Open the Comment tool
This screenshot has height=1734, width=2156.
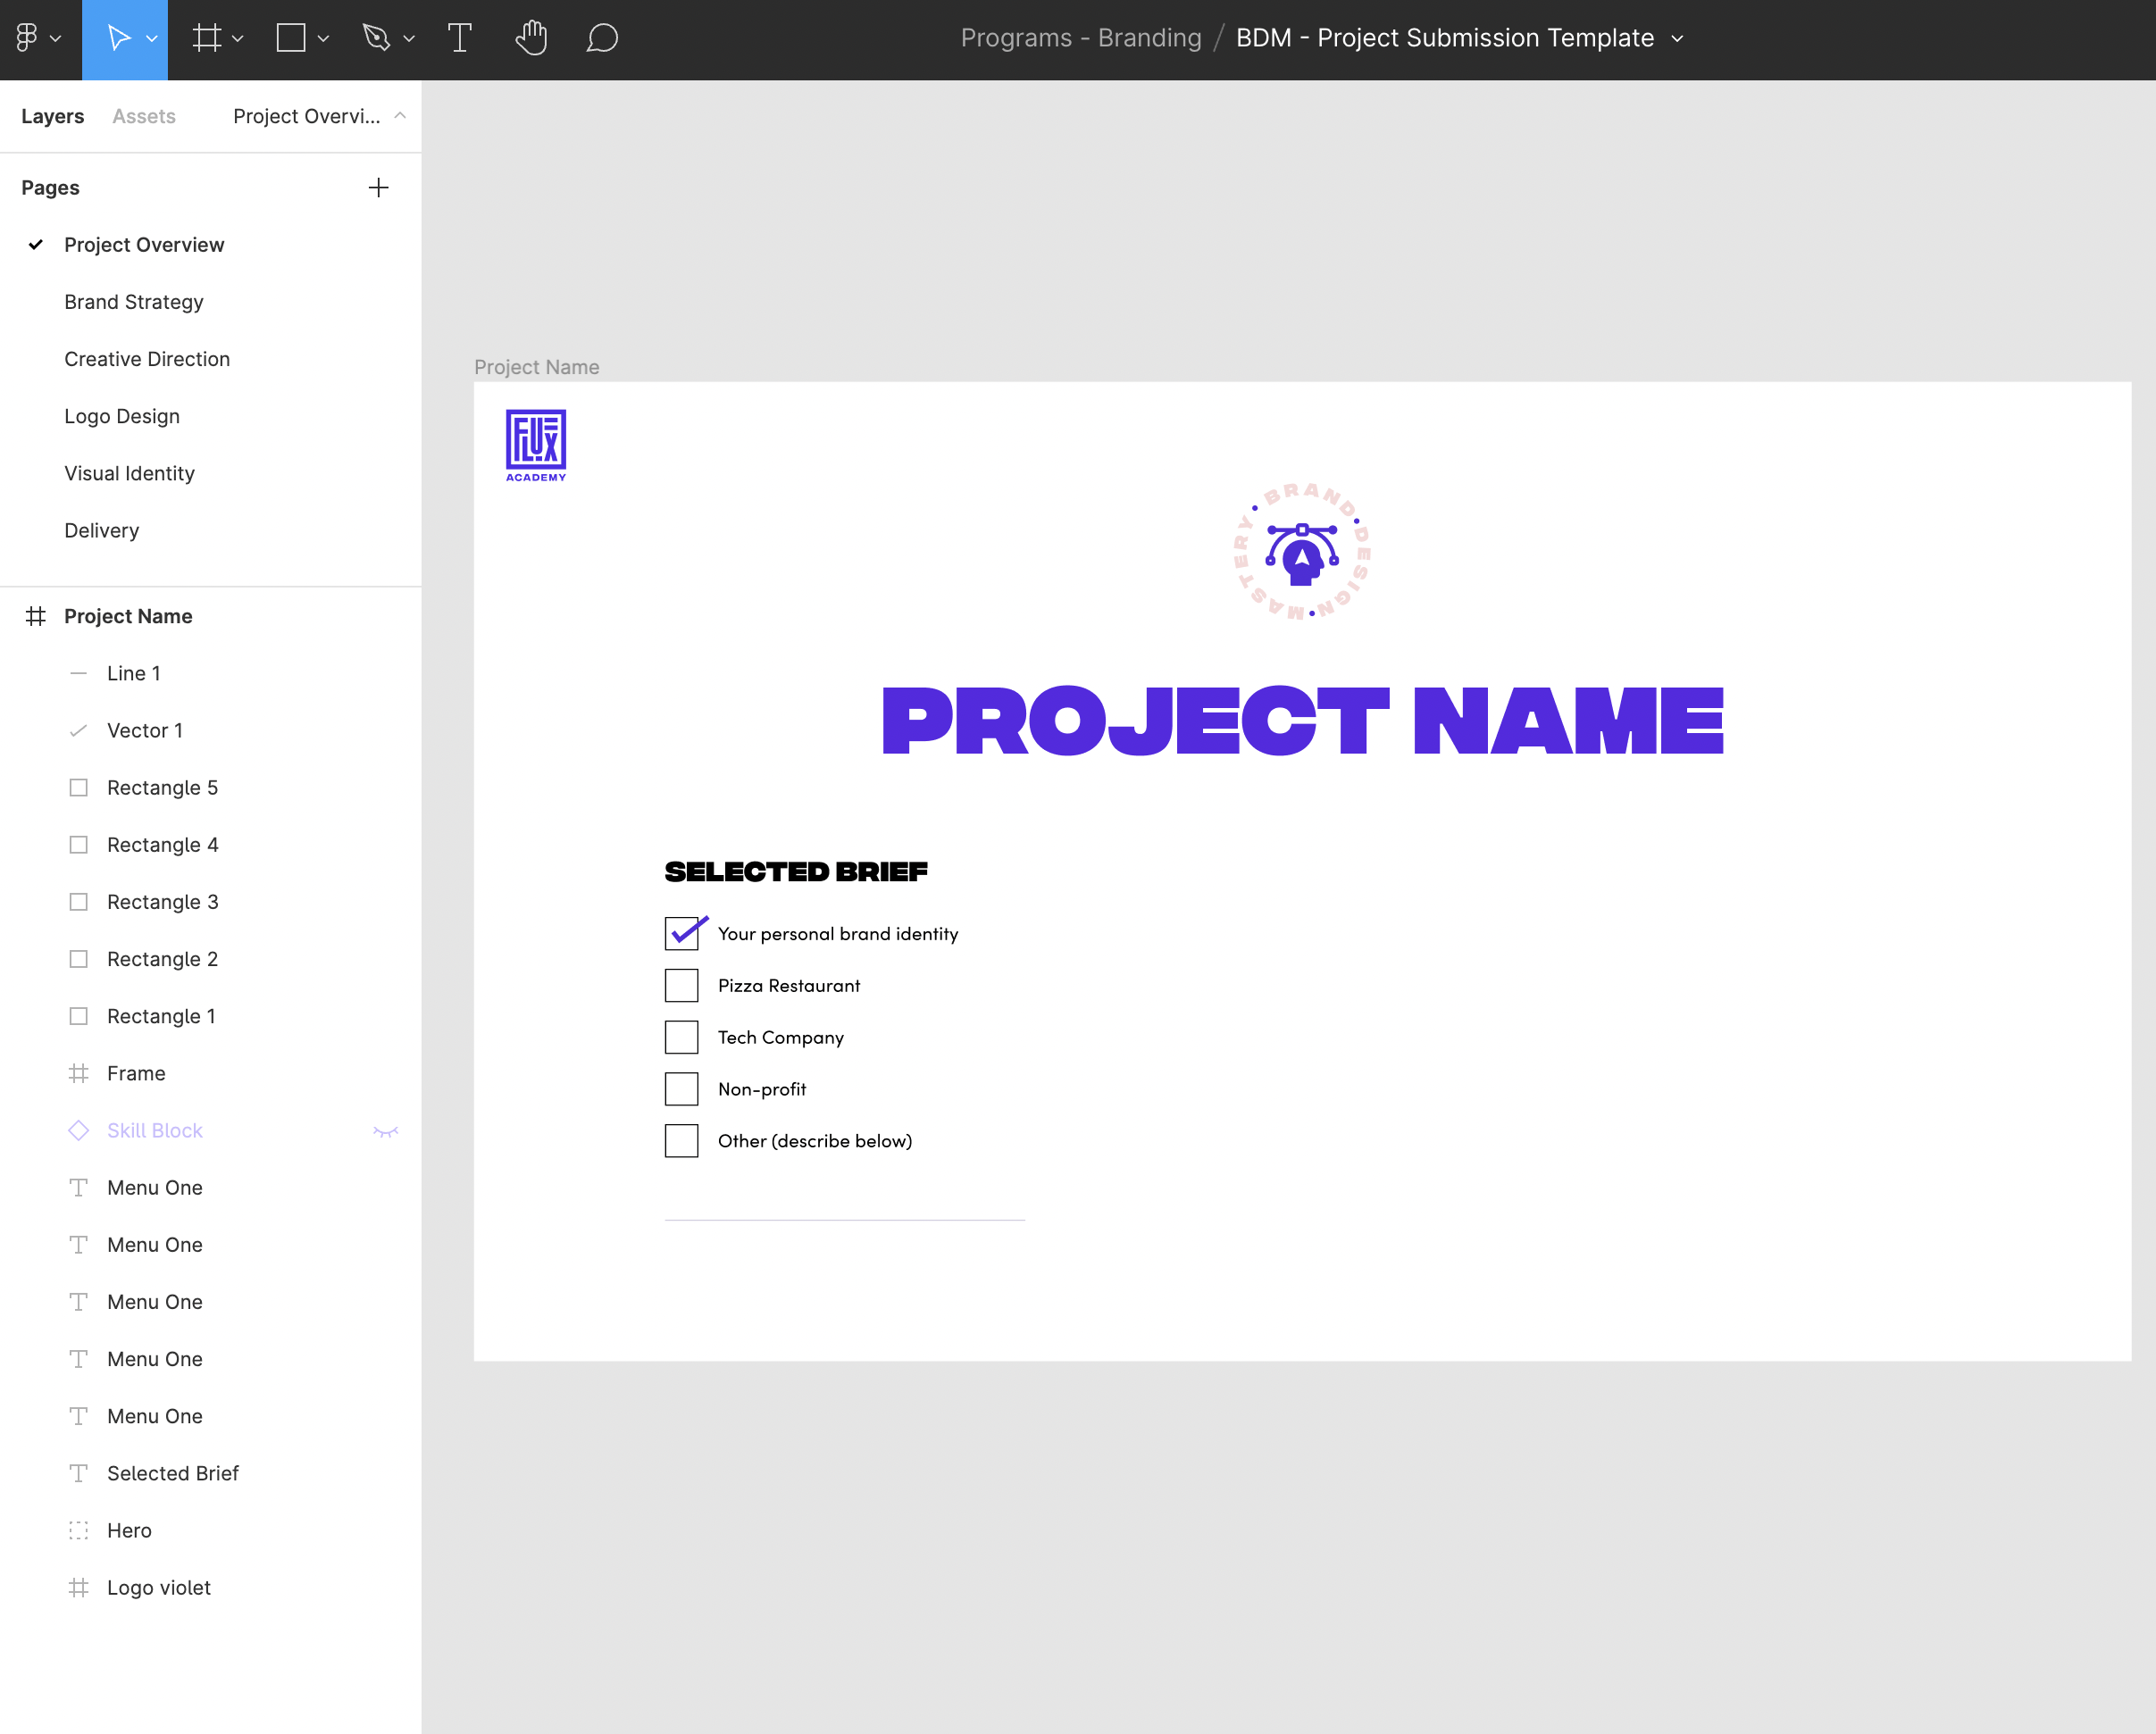point(602,38)
